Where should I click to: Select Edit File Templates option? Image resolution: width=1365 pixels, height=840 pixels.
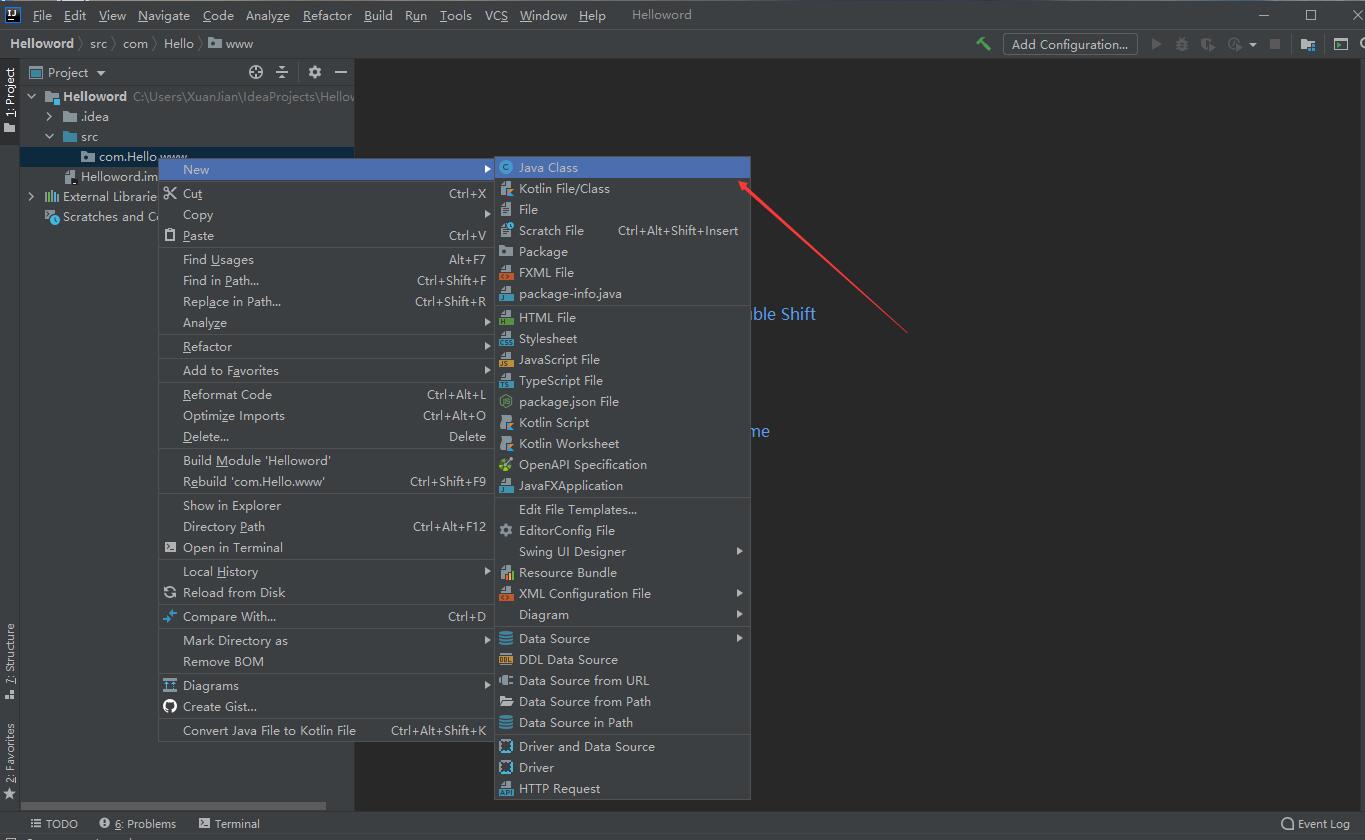coord(622,510)
